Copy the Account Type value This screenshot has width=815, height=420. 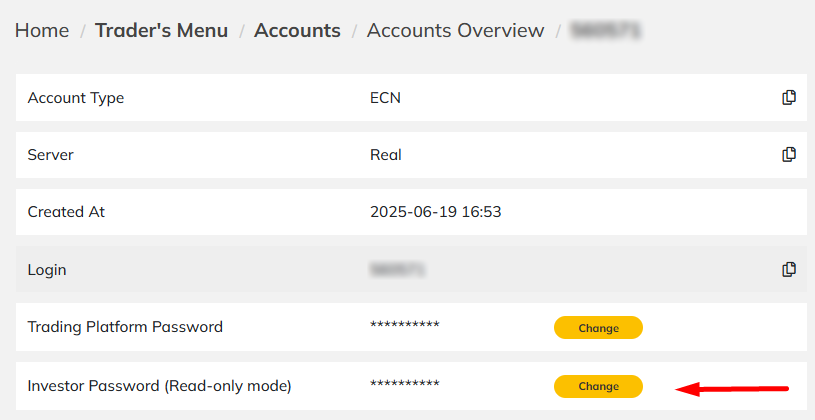click(x=788, y=97)
